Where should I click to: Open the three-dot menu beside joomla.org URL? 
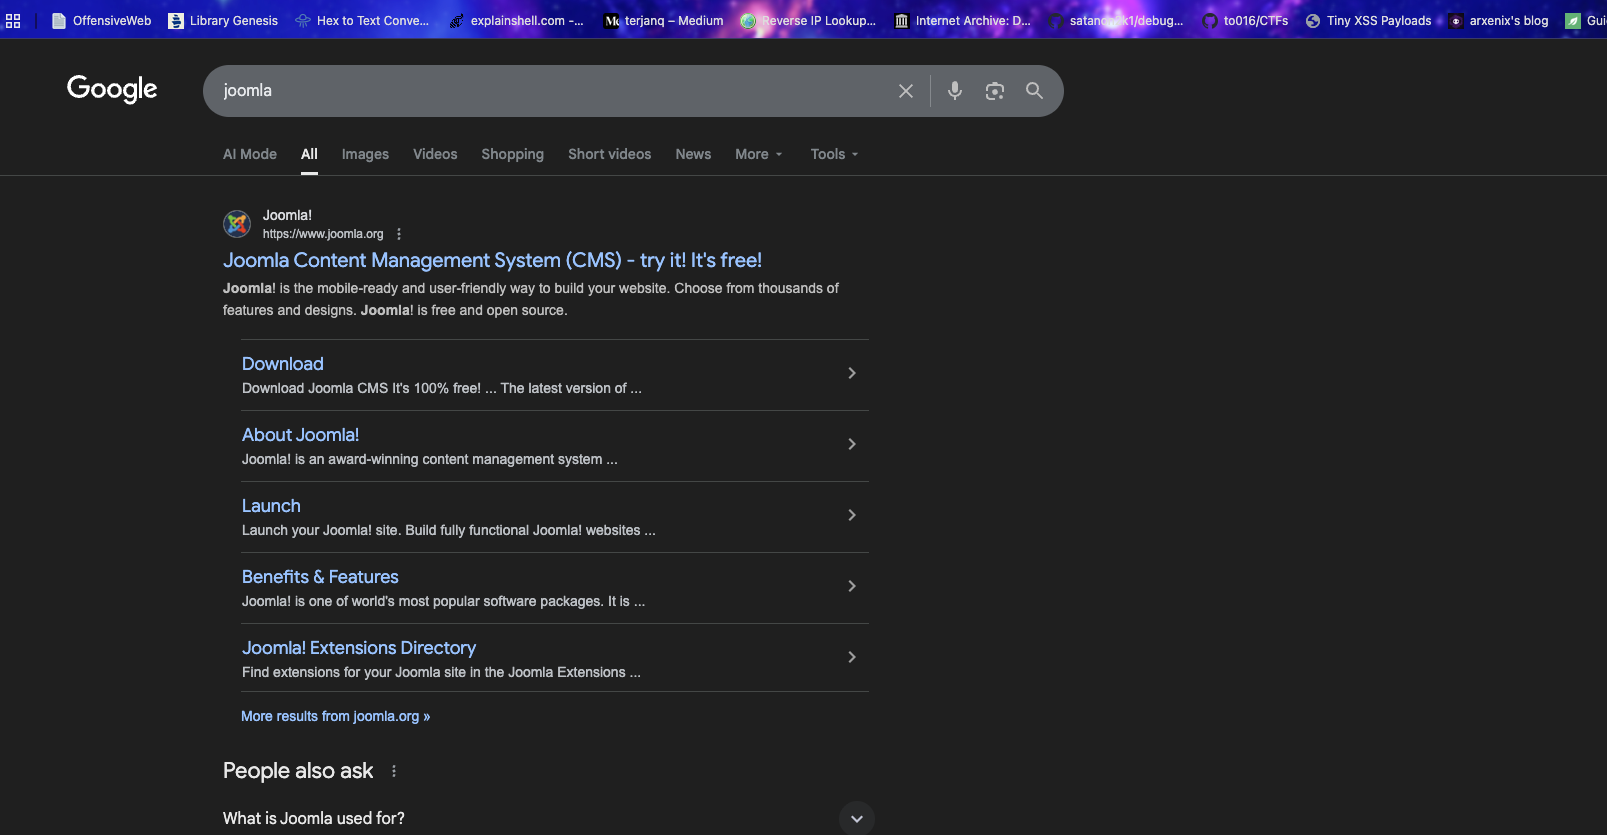coord(399,234)
